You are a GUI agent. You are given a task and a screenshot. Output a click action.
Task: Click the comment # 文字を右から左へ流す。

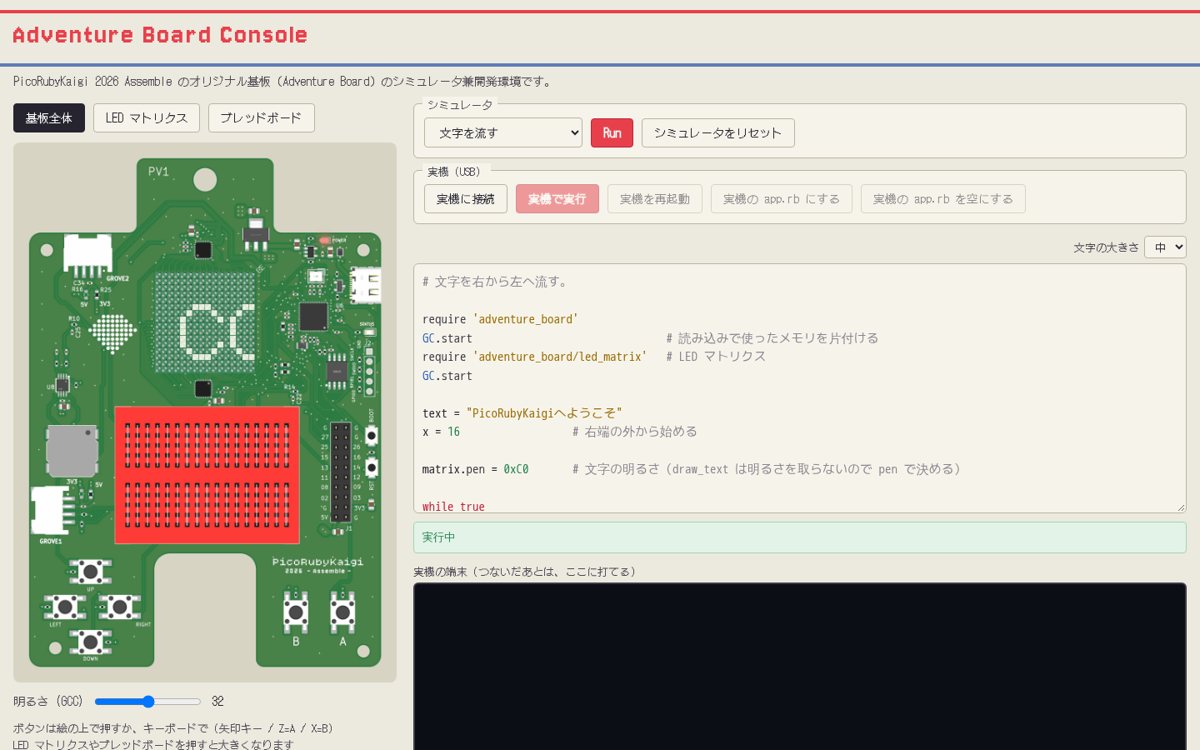(495, 282)
